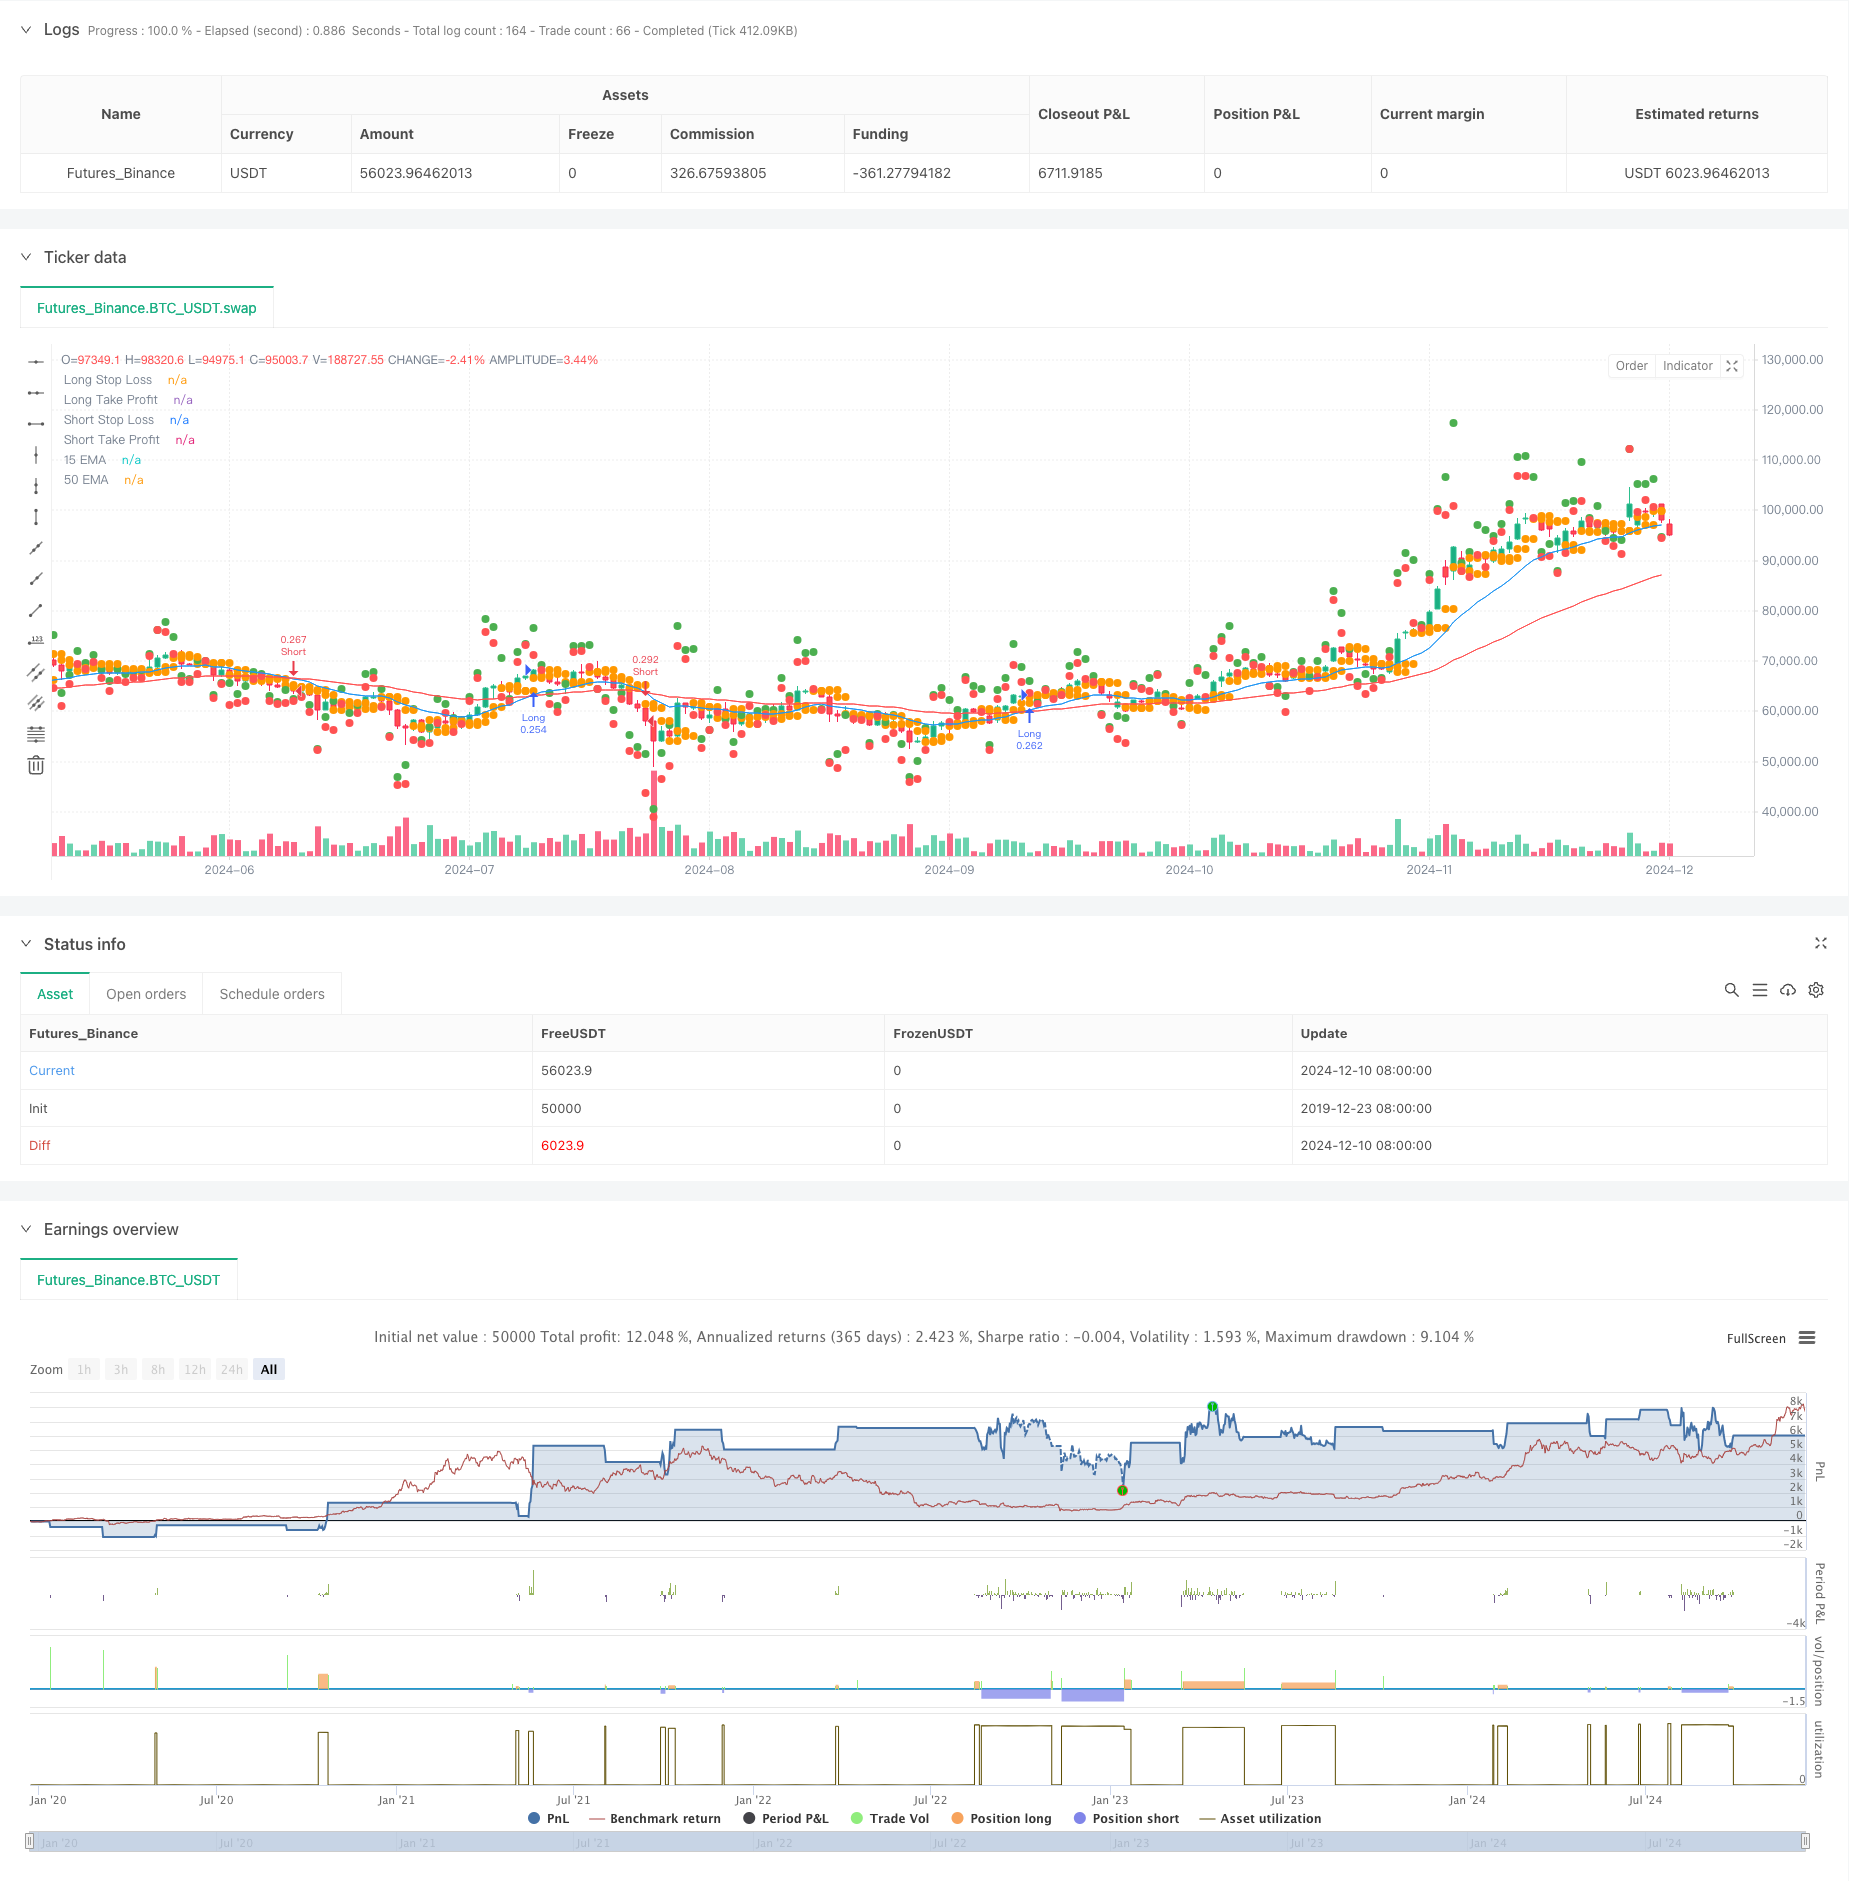This screenshot has width=1849, height=1881.
Task: Click the cloud download icon in Status info
Action: (x=1788, y=990)
